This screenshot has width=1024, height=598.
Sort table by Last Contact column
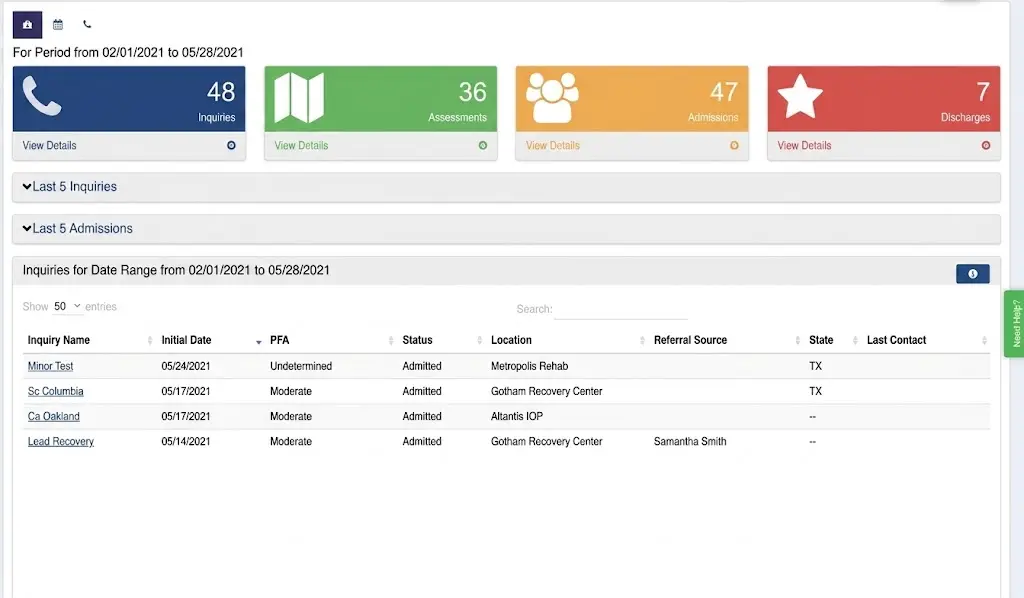point(926,340)
